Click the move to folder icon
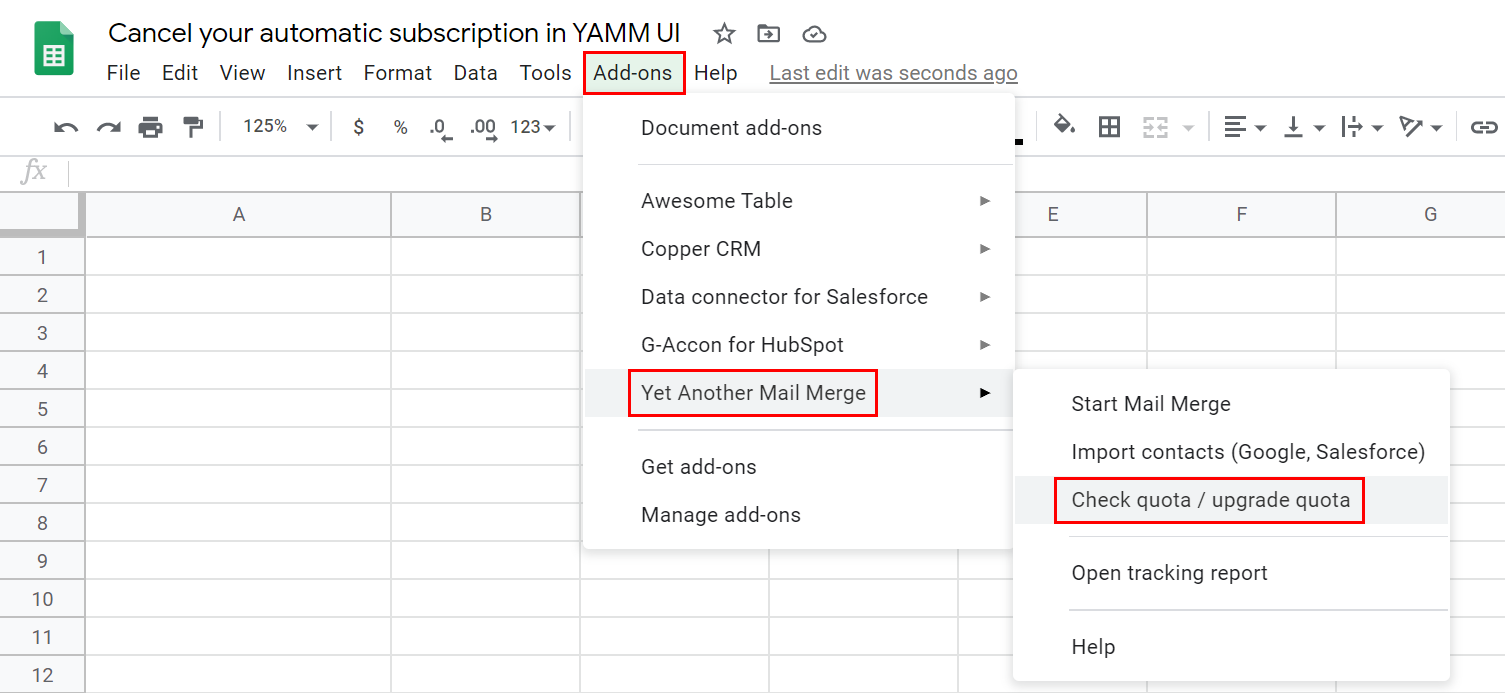 (768, 34)
